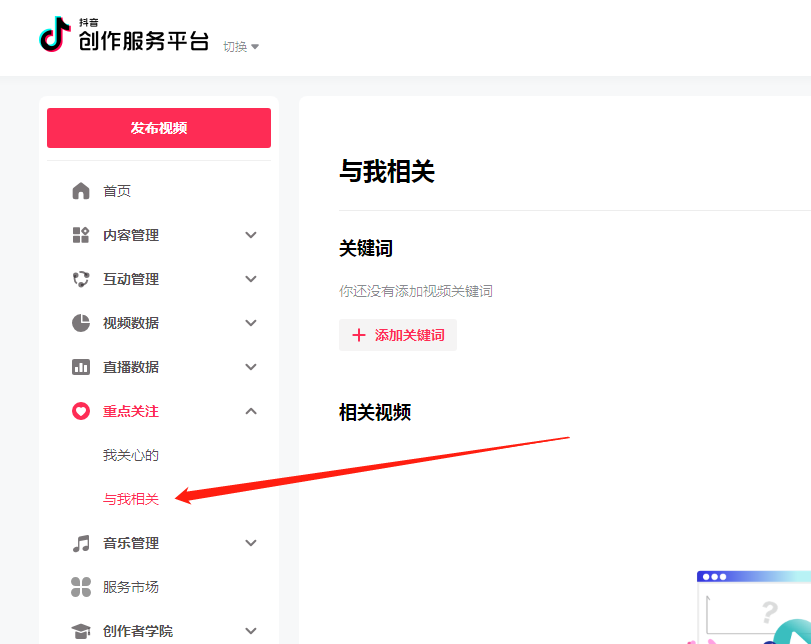
Task: Click the red plus icon in 添加关键词
Action: pyautogui.click(x=359, y=335)
